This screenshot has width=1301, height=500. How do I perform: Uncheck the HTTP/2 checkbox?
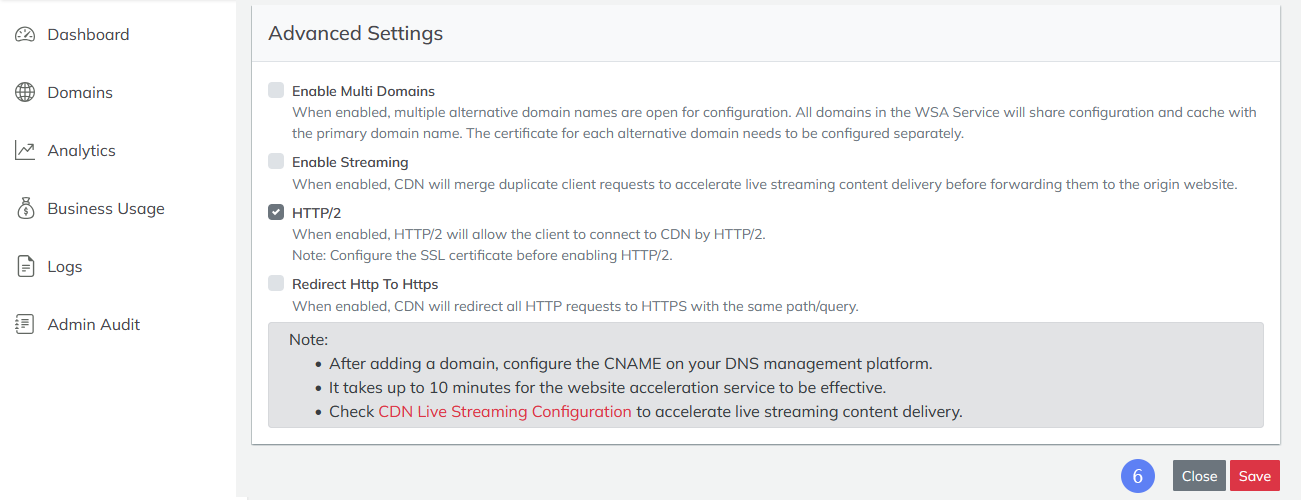[276, 212]
